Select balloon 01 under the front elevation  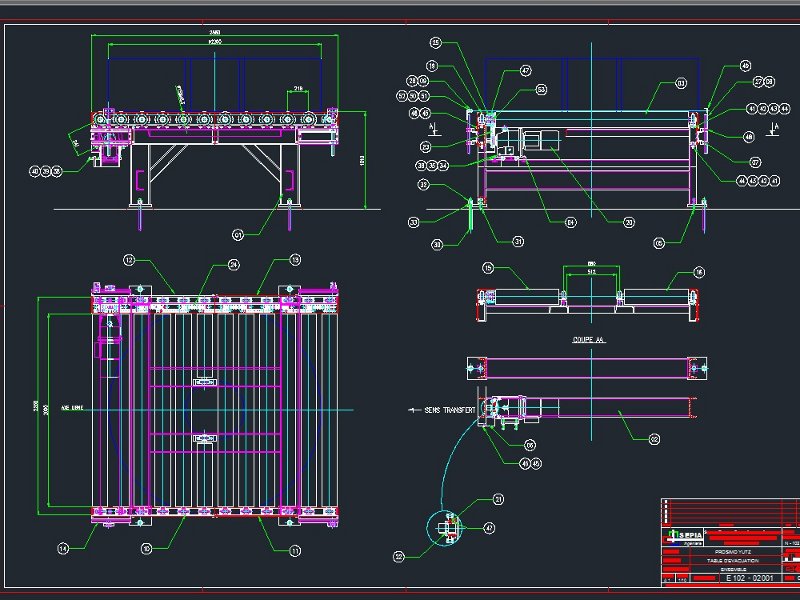tap(238, 235)
